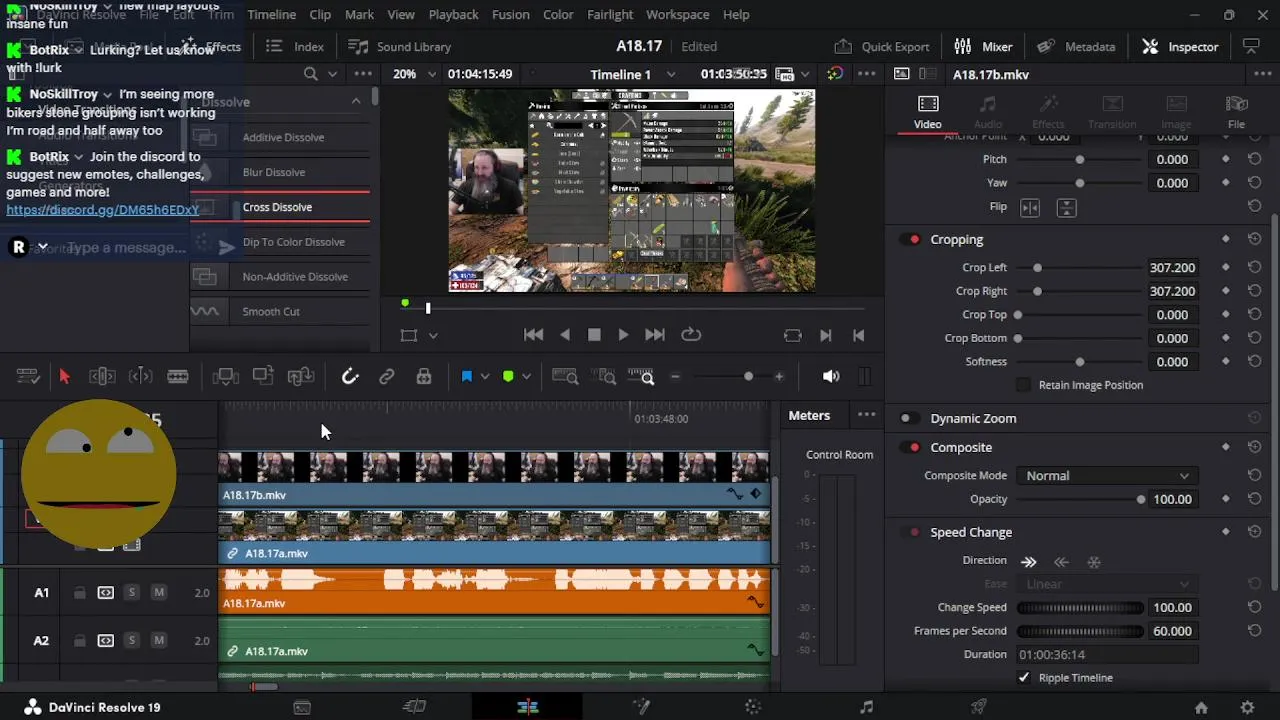
Task: Toggle the Position Lock
Action: coord(424,376)
